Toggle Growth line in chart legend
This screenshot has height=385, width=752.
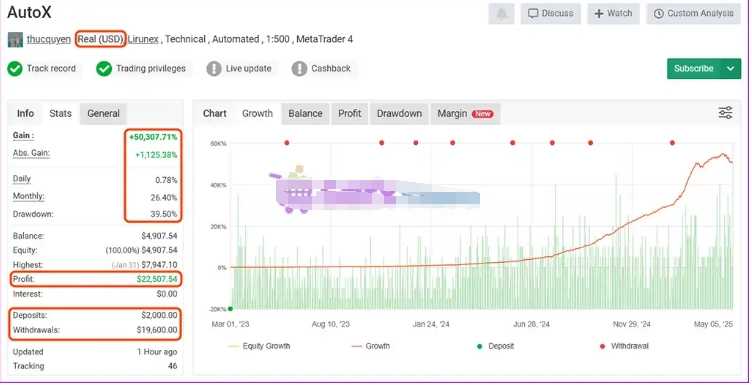click(x=371, y=346)
